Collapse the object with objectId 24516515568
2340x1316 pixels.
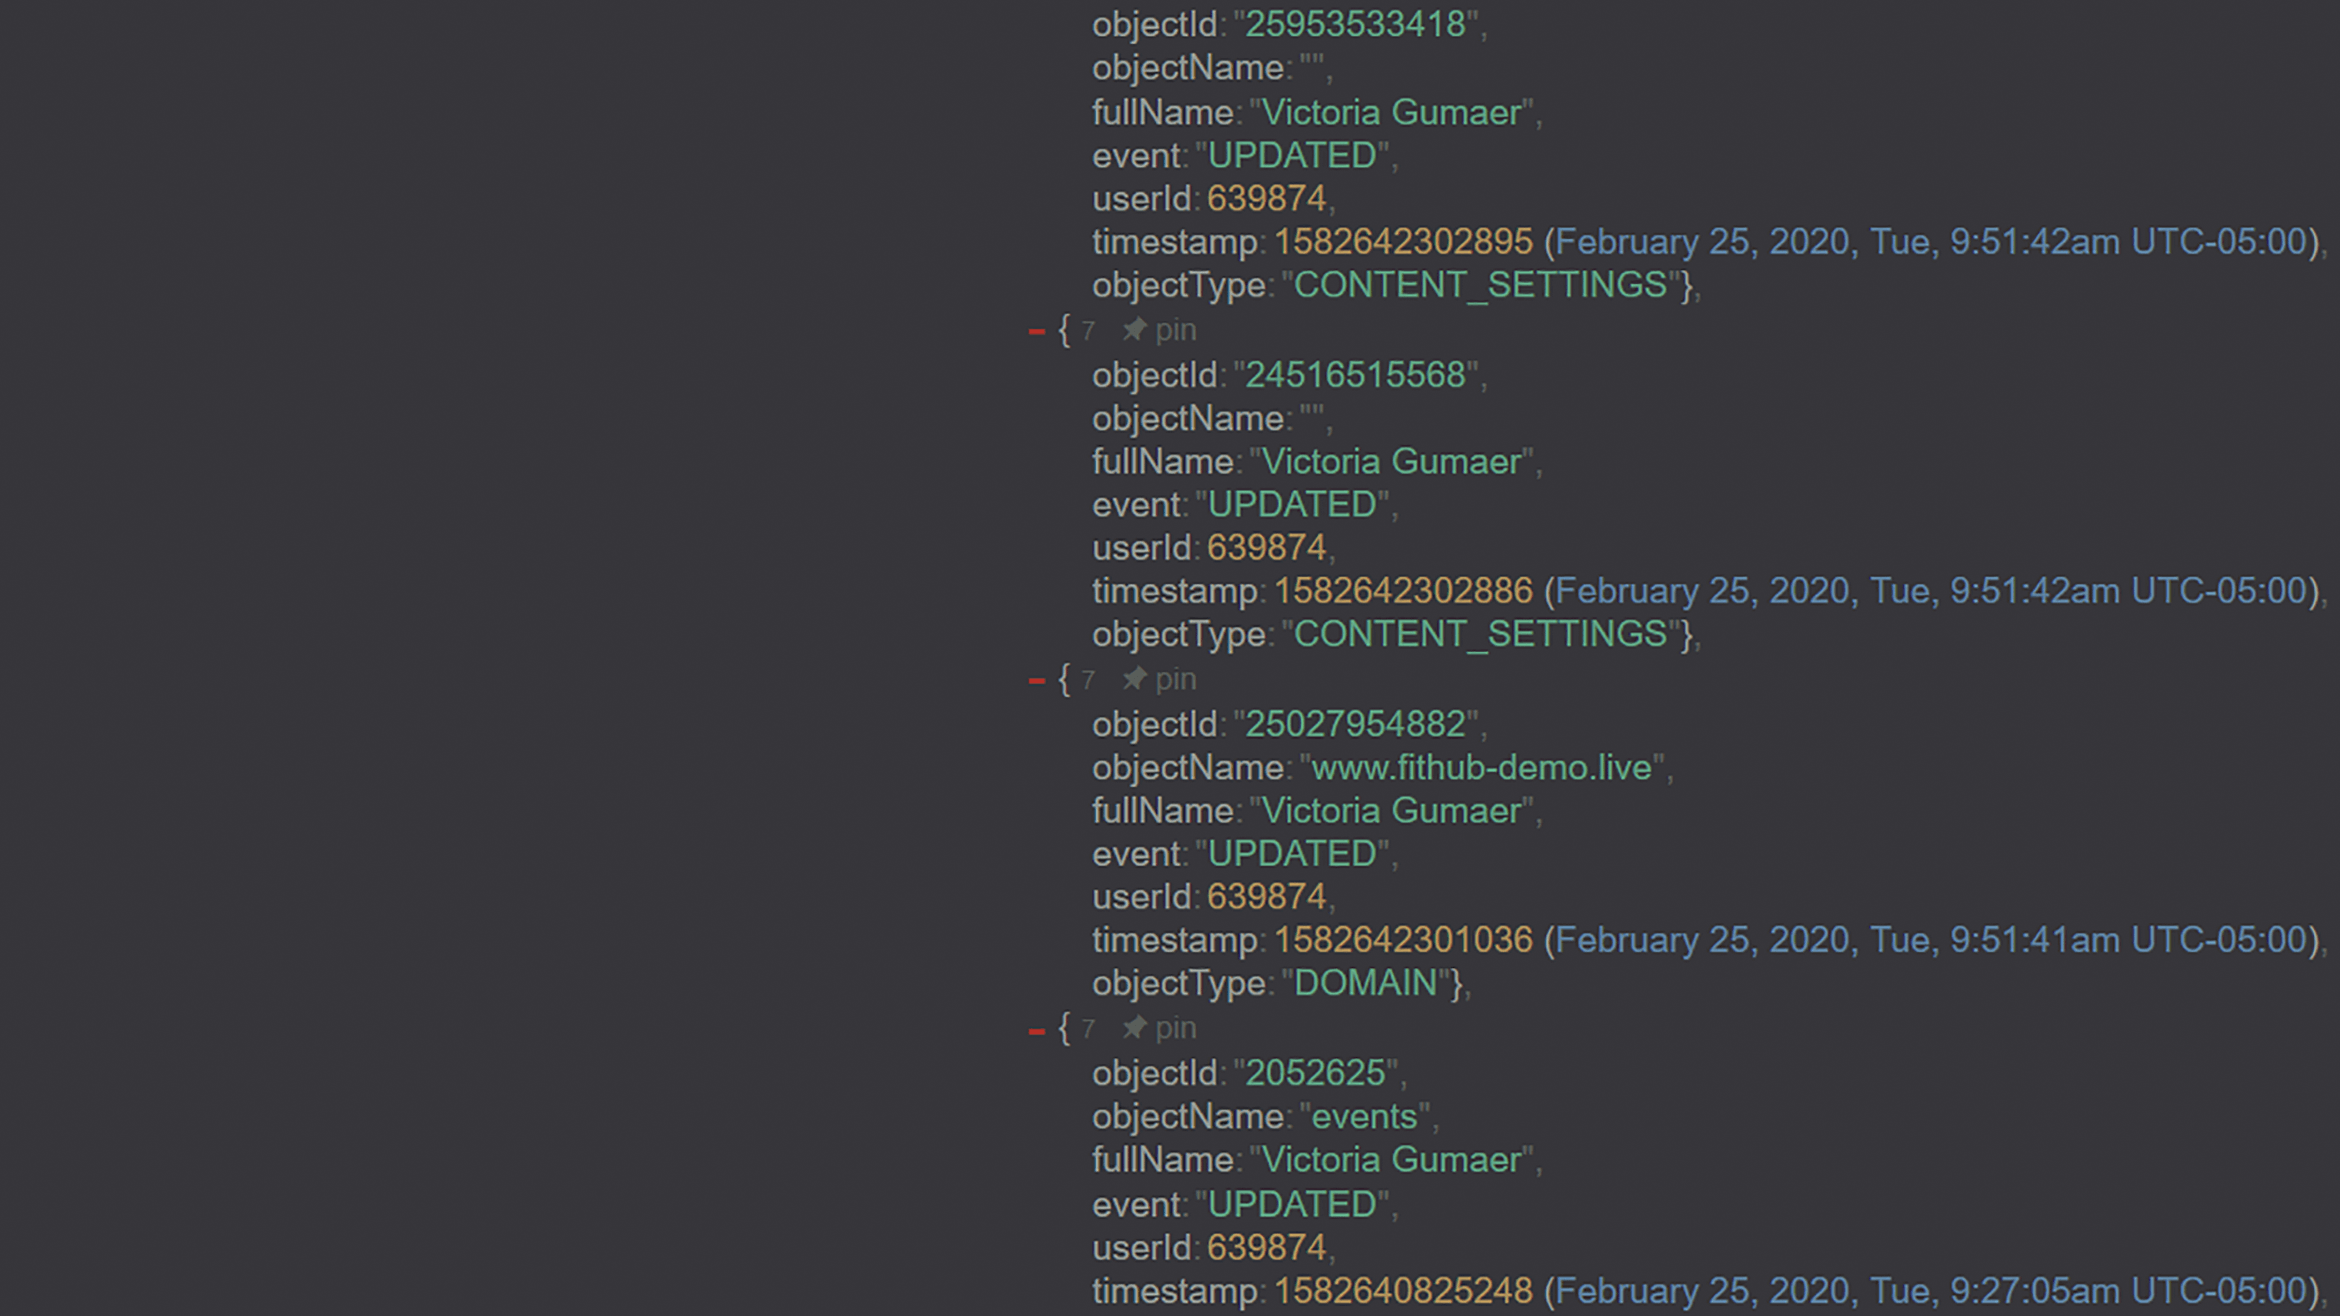(x=1036, y=331)
